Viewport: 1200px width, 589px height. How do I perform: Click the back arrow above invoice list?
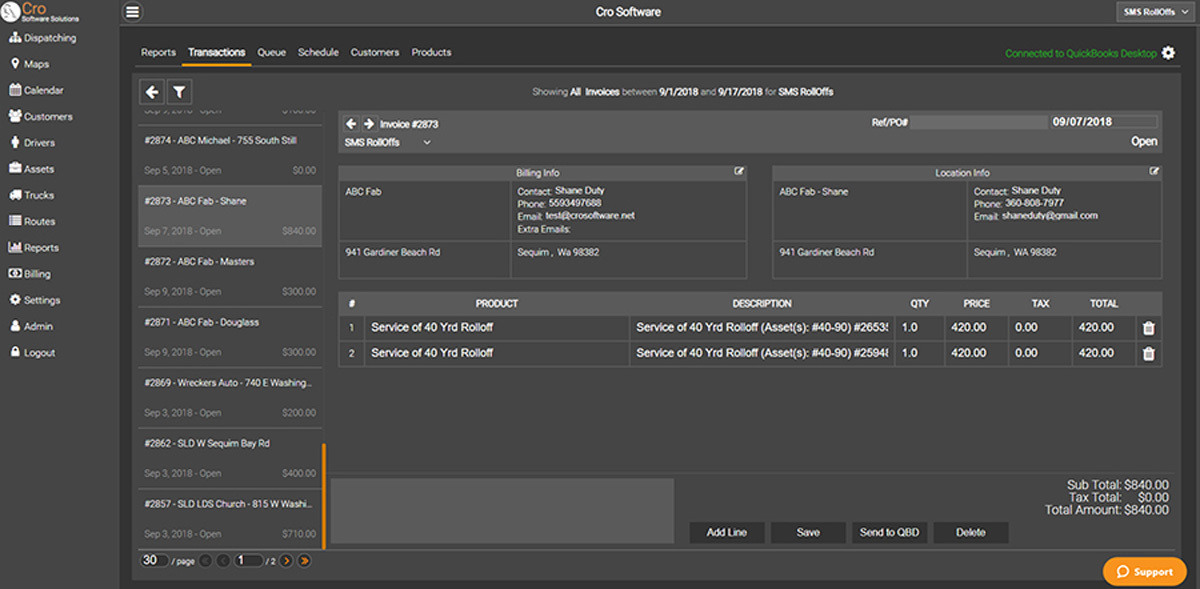(x=152, y=92)
